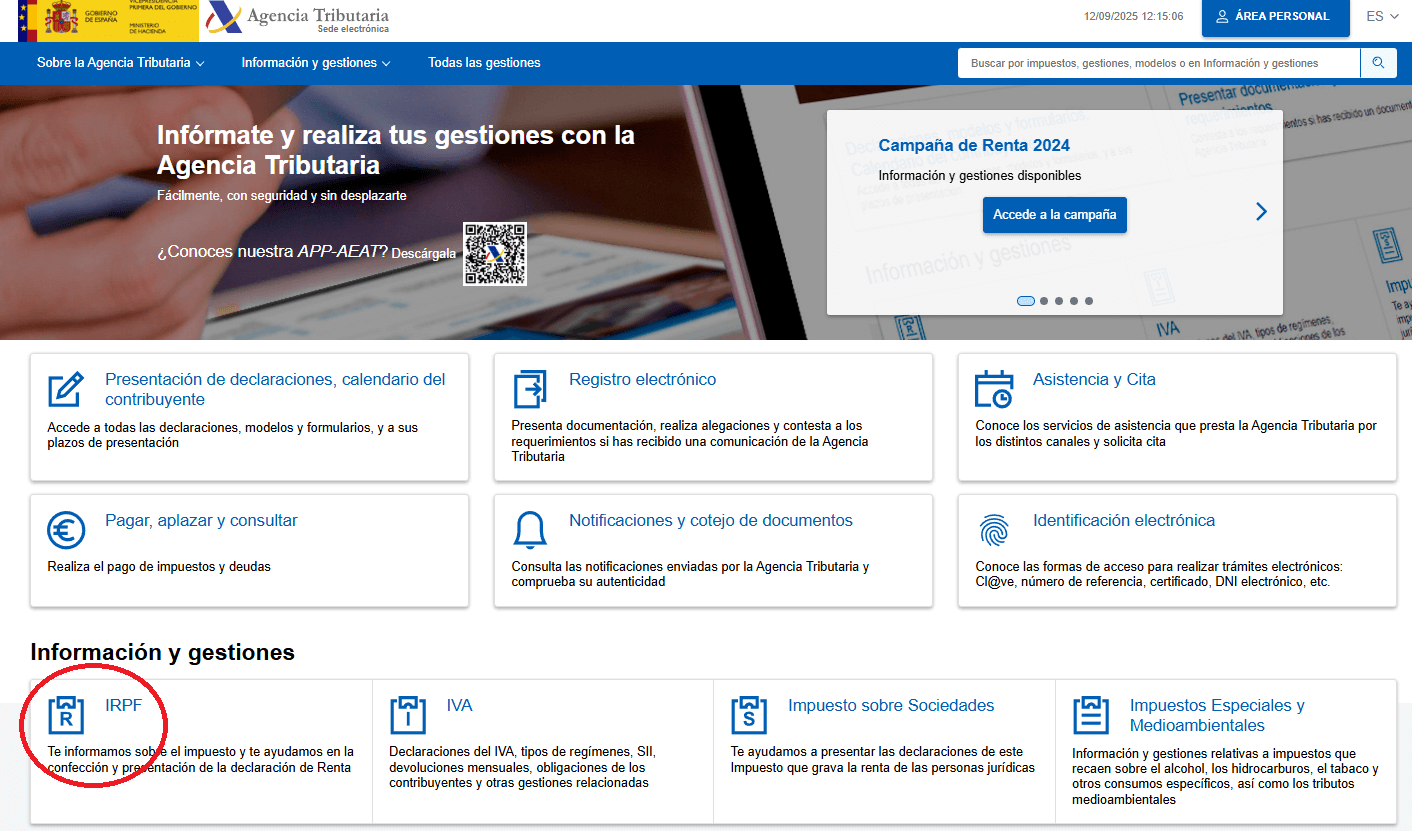1412x831 pixels.
Task: Expand the Información y gestiones menu
Action: 315,63
